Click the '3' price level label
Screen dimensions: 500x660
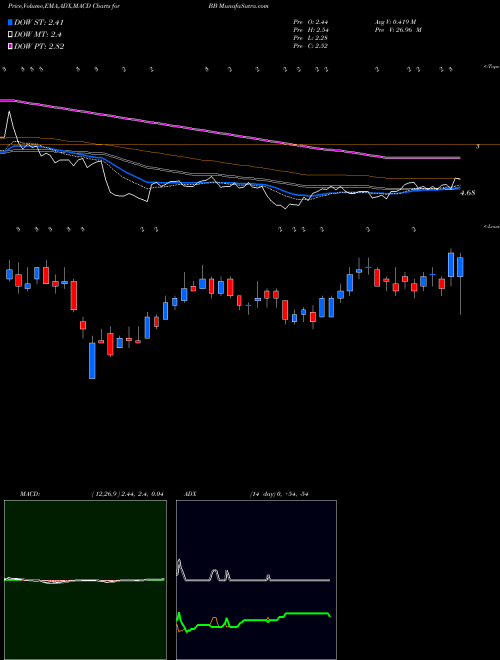478,146
